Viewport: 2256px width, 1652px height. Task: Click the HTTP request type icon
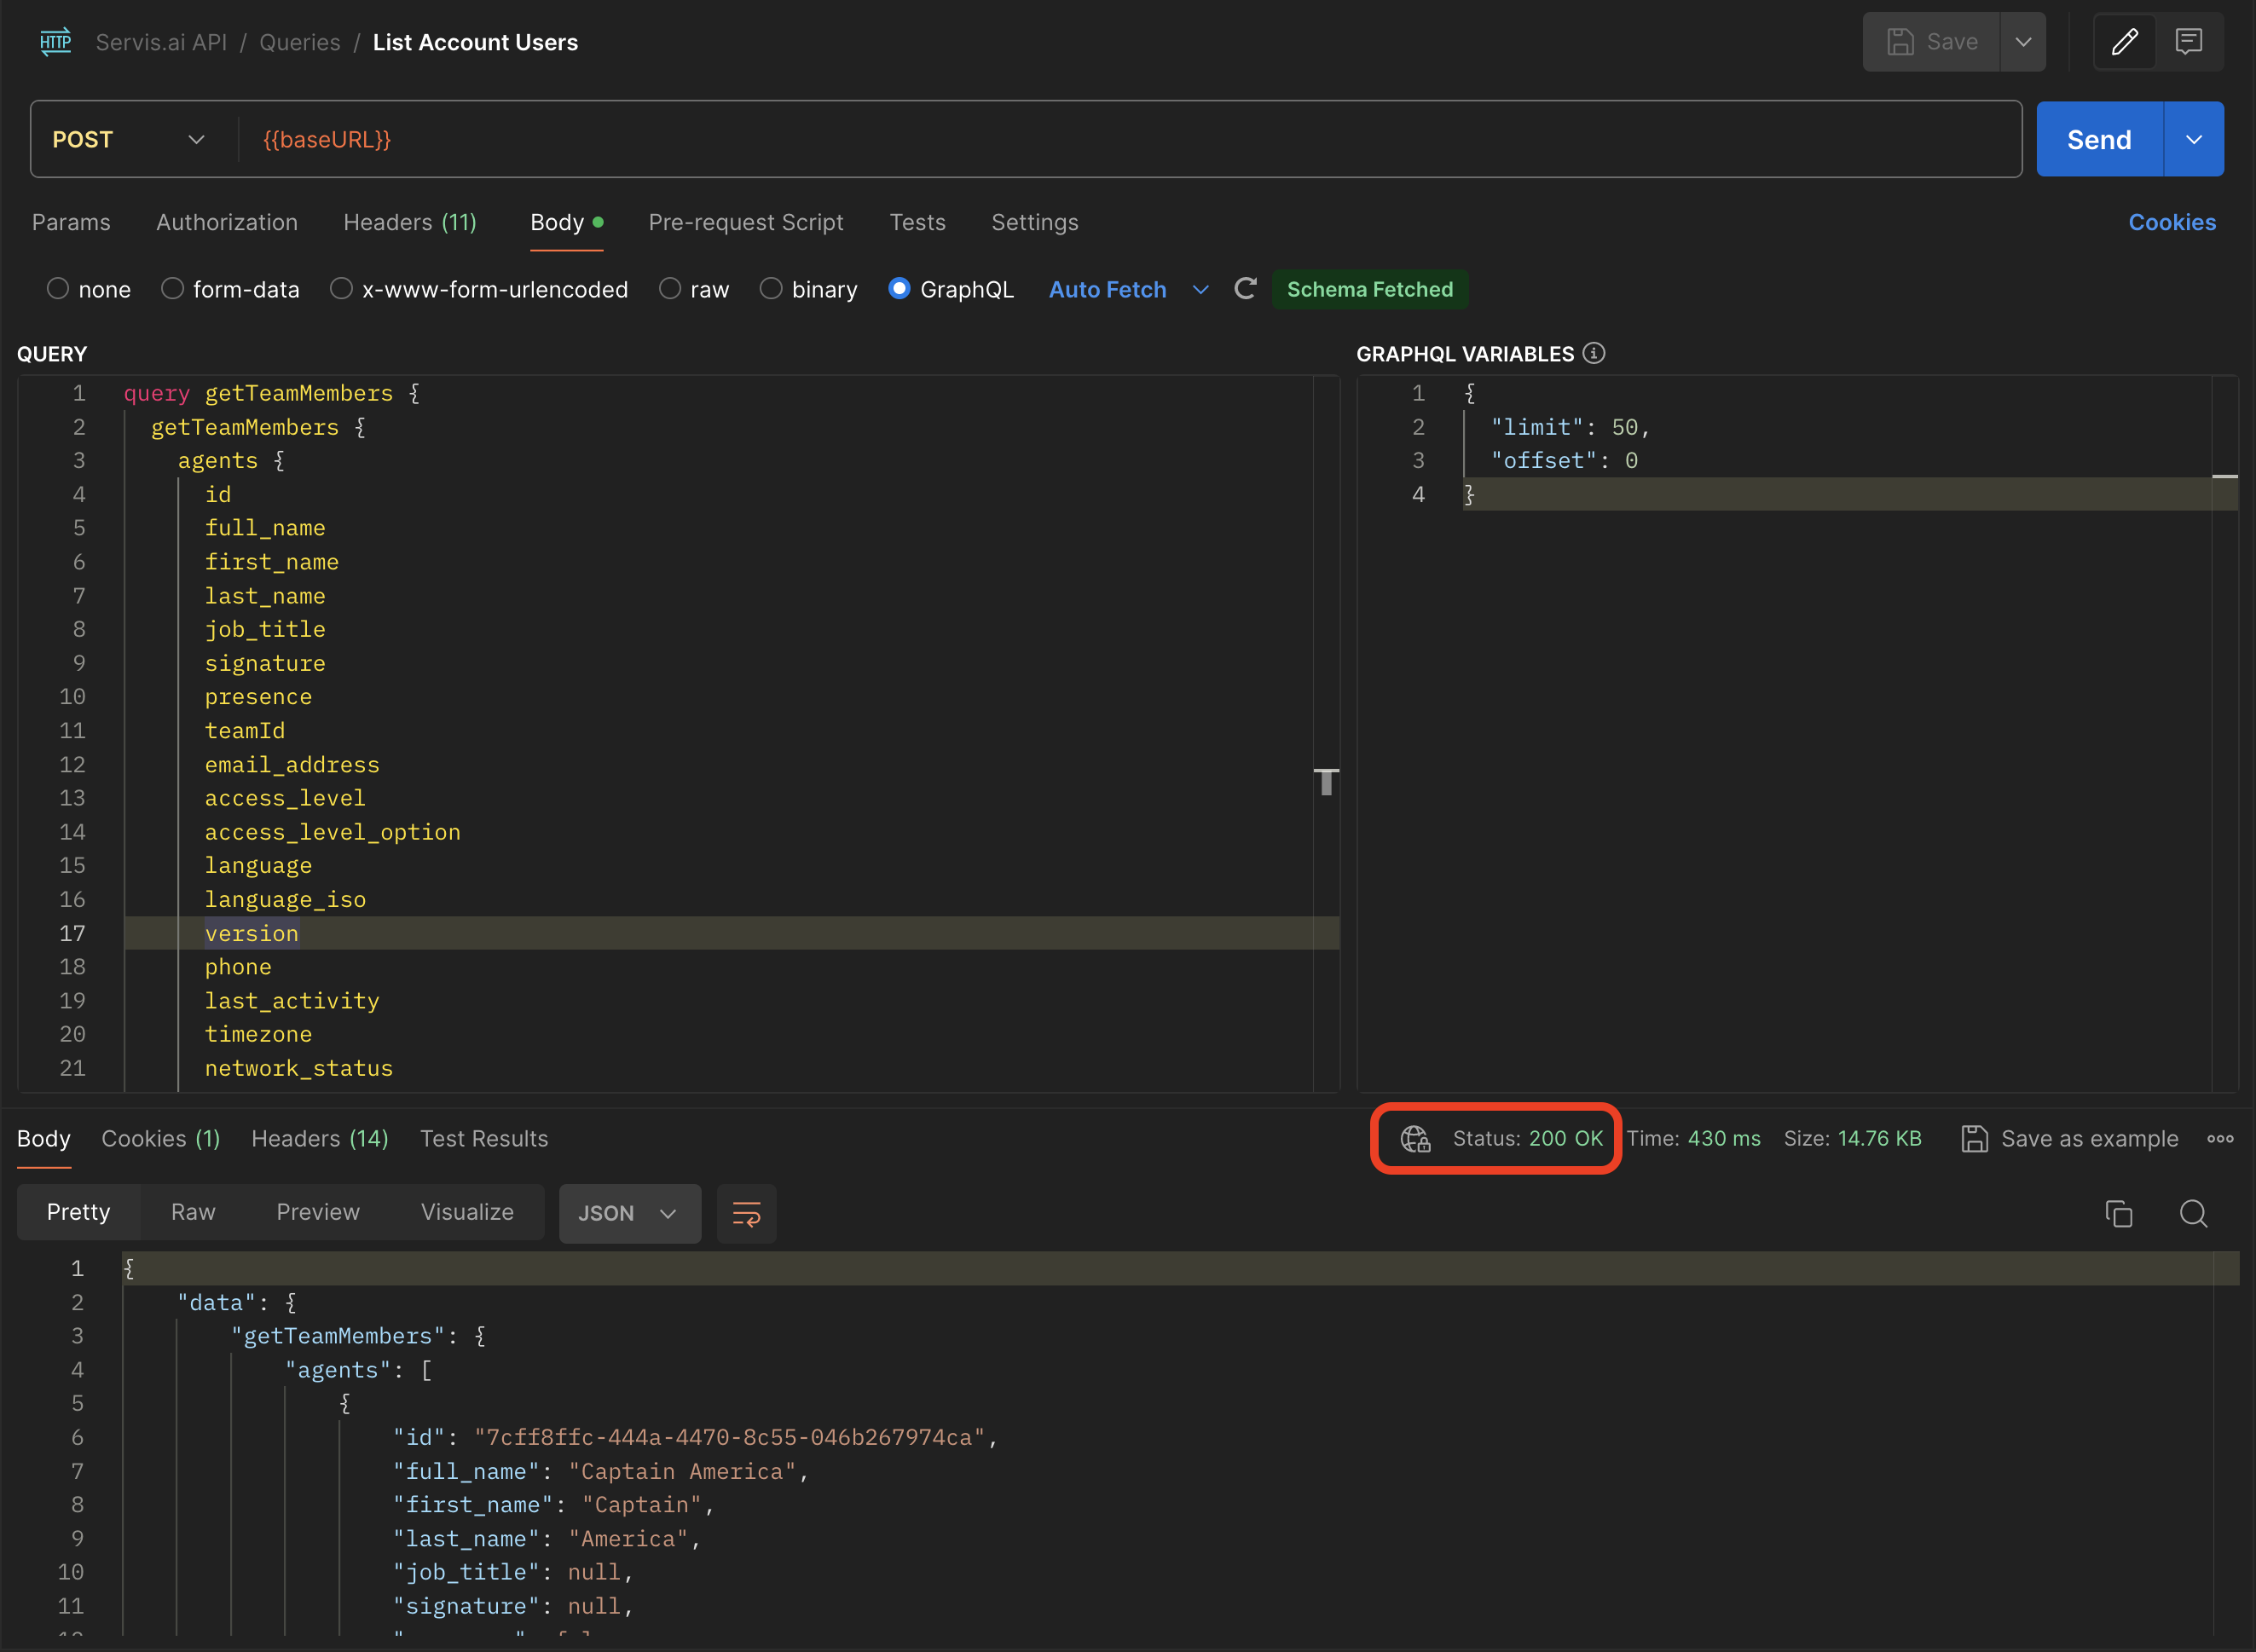56,42
